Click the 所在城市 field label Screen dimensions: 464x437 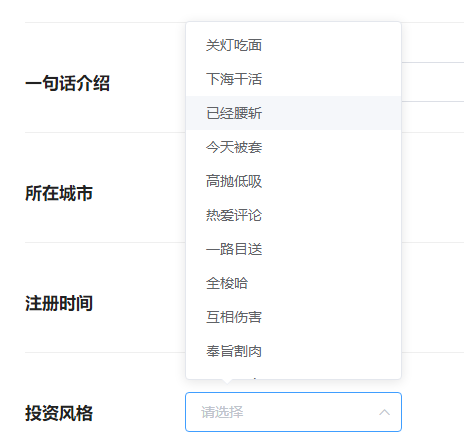tap(59, 193)
